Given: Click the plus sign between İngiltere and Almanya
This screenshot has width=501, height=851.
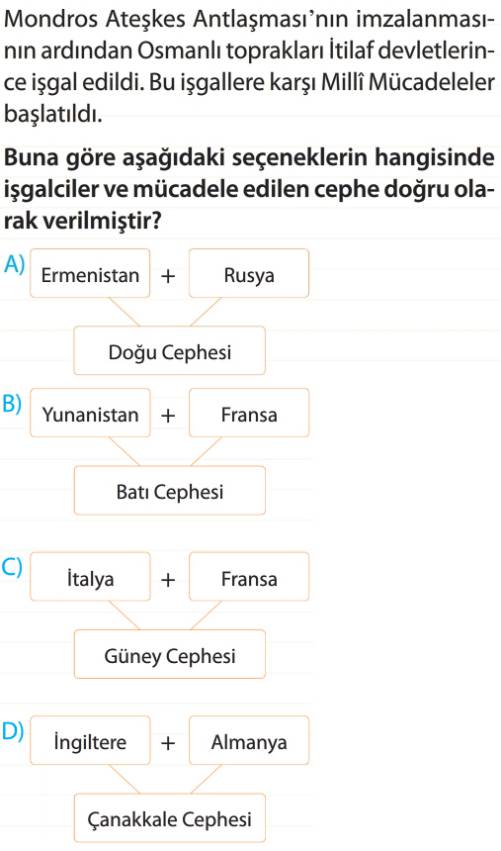Looking at the screenshot, I should click(169, 742).
